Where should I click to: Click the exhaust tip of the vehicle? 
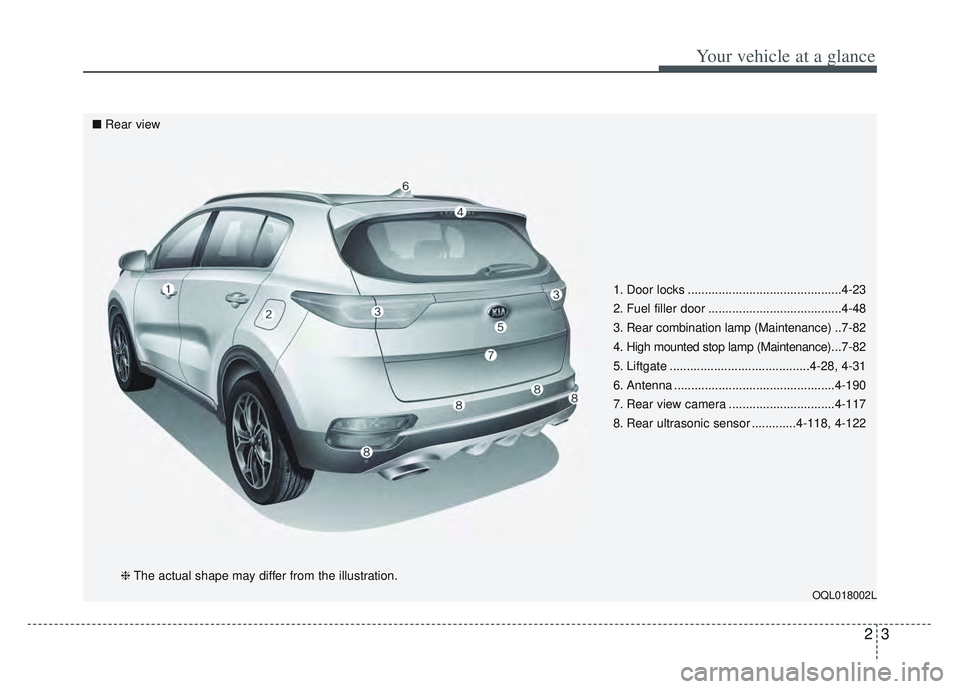pos(407,471)
